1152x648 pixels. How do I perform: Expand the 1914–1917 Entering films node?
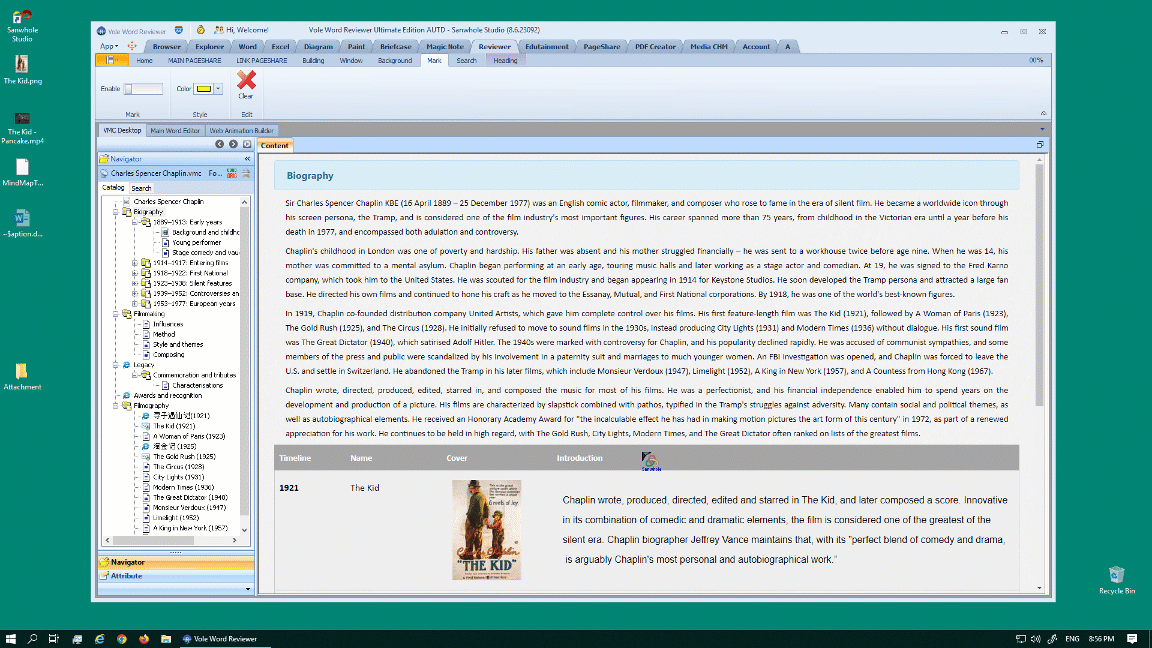[135, 263]
